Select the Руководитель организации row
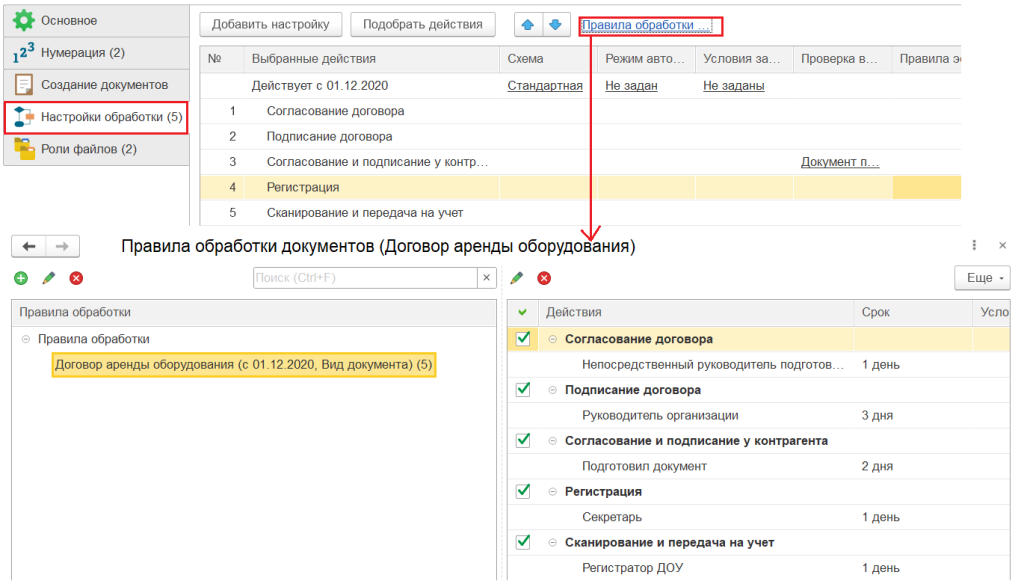 758,415
